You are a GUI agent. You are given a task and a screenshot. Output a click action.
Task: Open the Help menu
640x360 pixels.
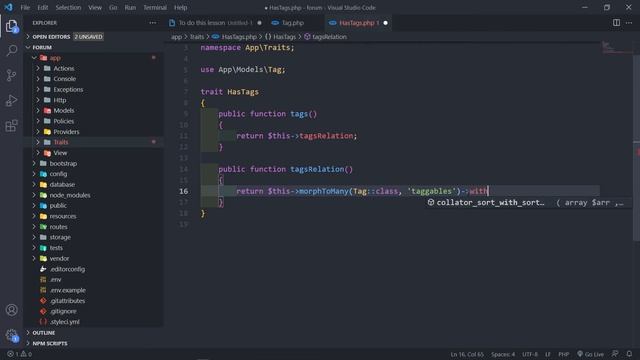tap(180, 7)
